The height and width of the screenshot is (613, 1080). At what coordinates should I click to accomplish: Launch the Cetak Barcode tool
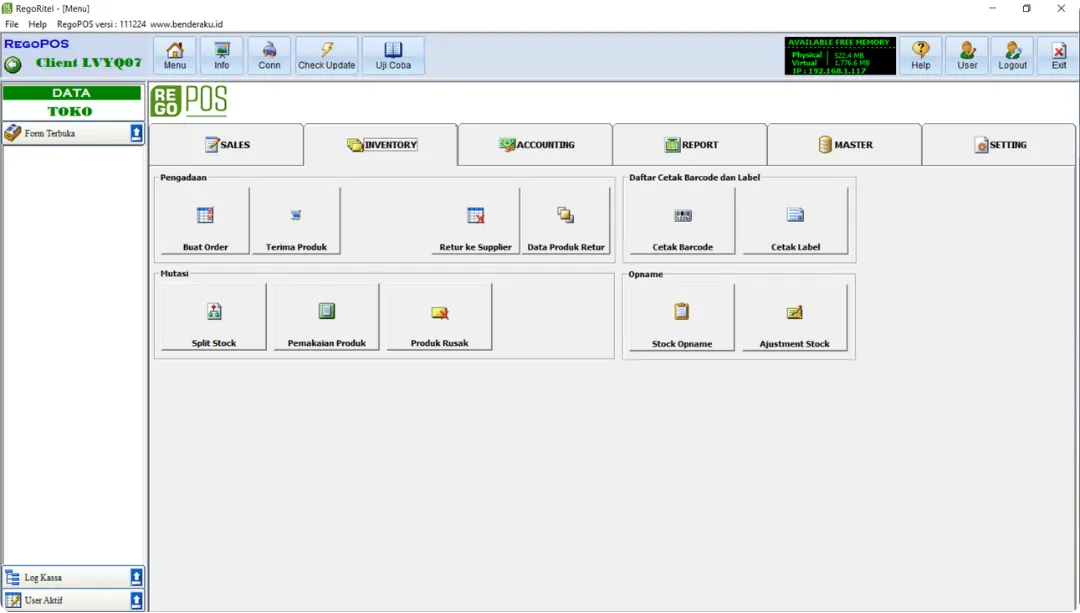pos(682,221)
